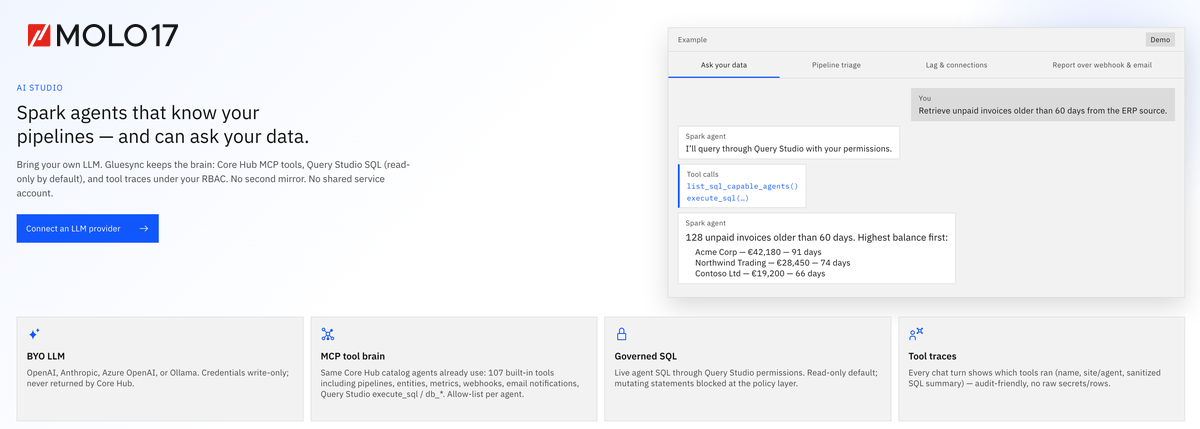
Task: Click the Tool traces card title
Action: tap(932, 356)
